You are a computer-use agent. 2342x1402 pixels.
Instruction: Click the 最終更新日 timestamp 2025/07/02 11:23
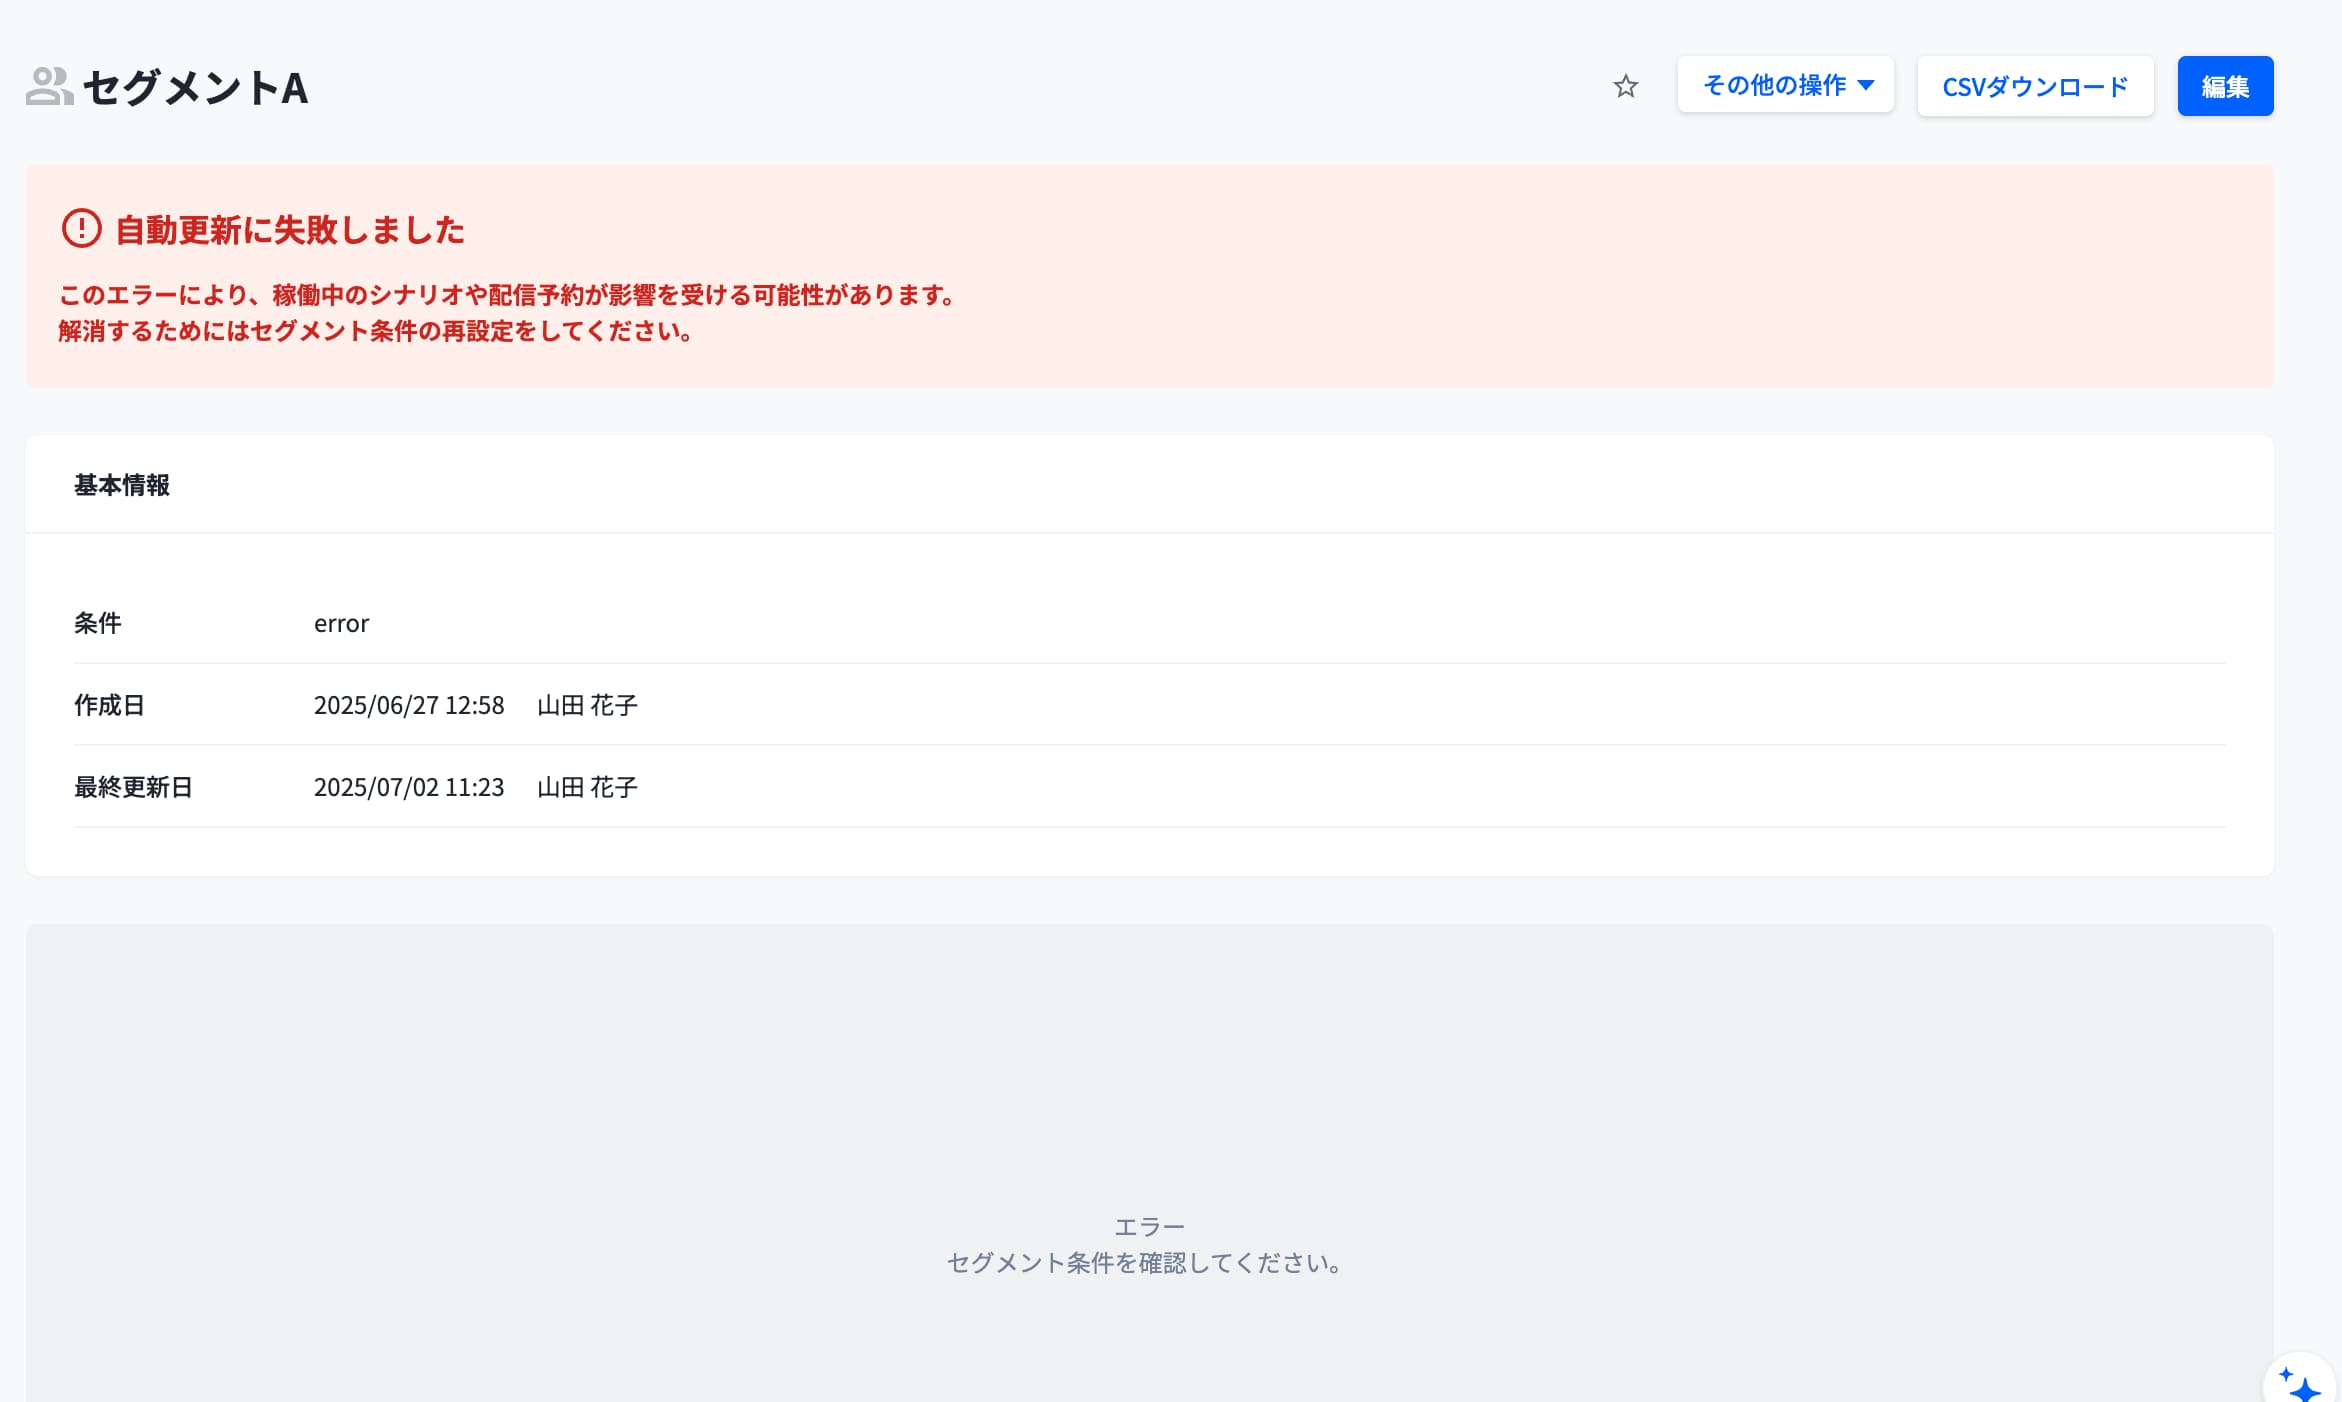pos(408,787)
